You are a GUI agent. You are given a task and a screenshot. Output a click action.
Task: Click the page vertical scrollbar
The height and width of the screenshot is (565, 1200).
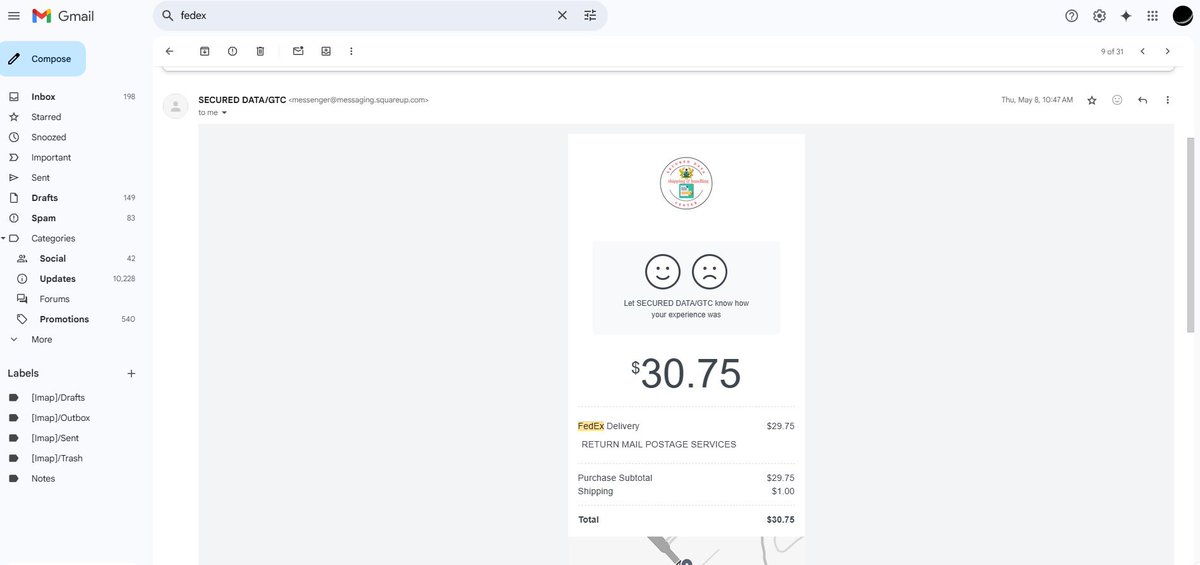1190,235
